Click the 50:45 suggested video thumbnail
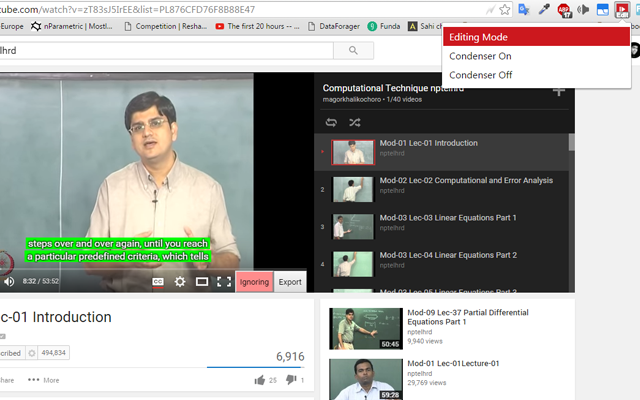640x400 pixels. (x=366, y=329)
